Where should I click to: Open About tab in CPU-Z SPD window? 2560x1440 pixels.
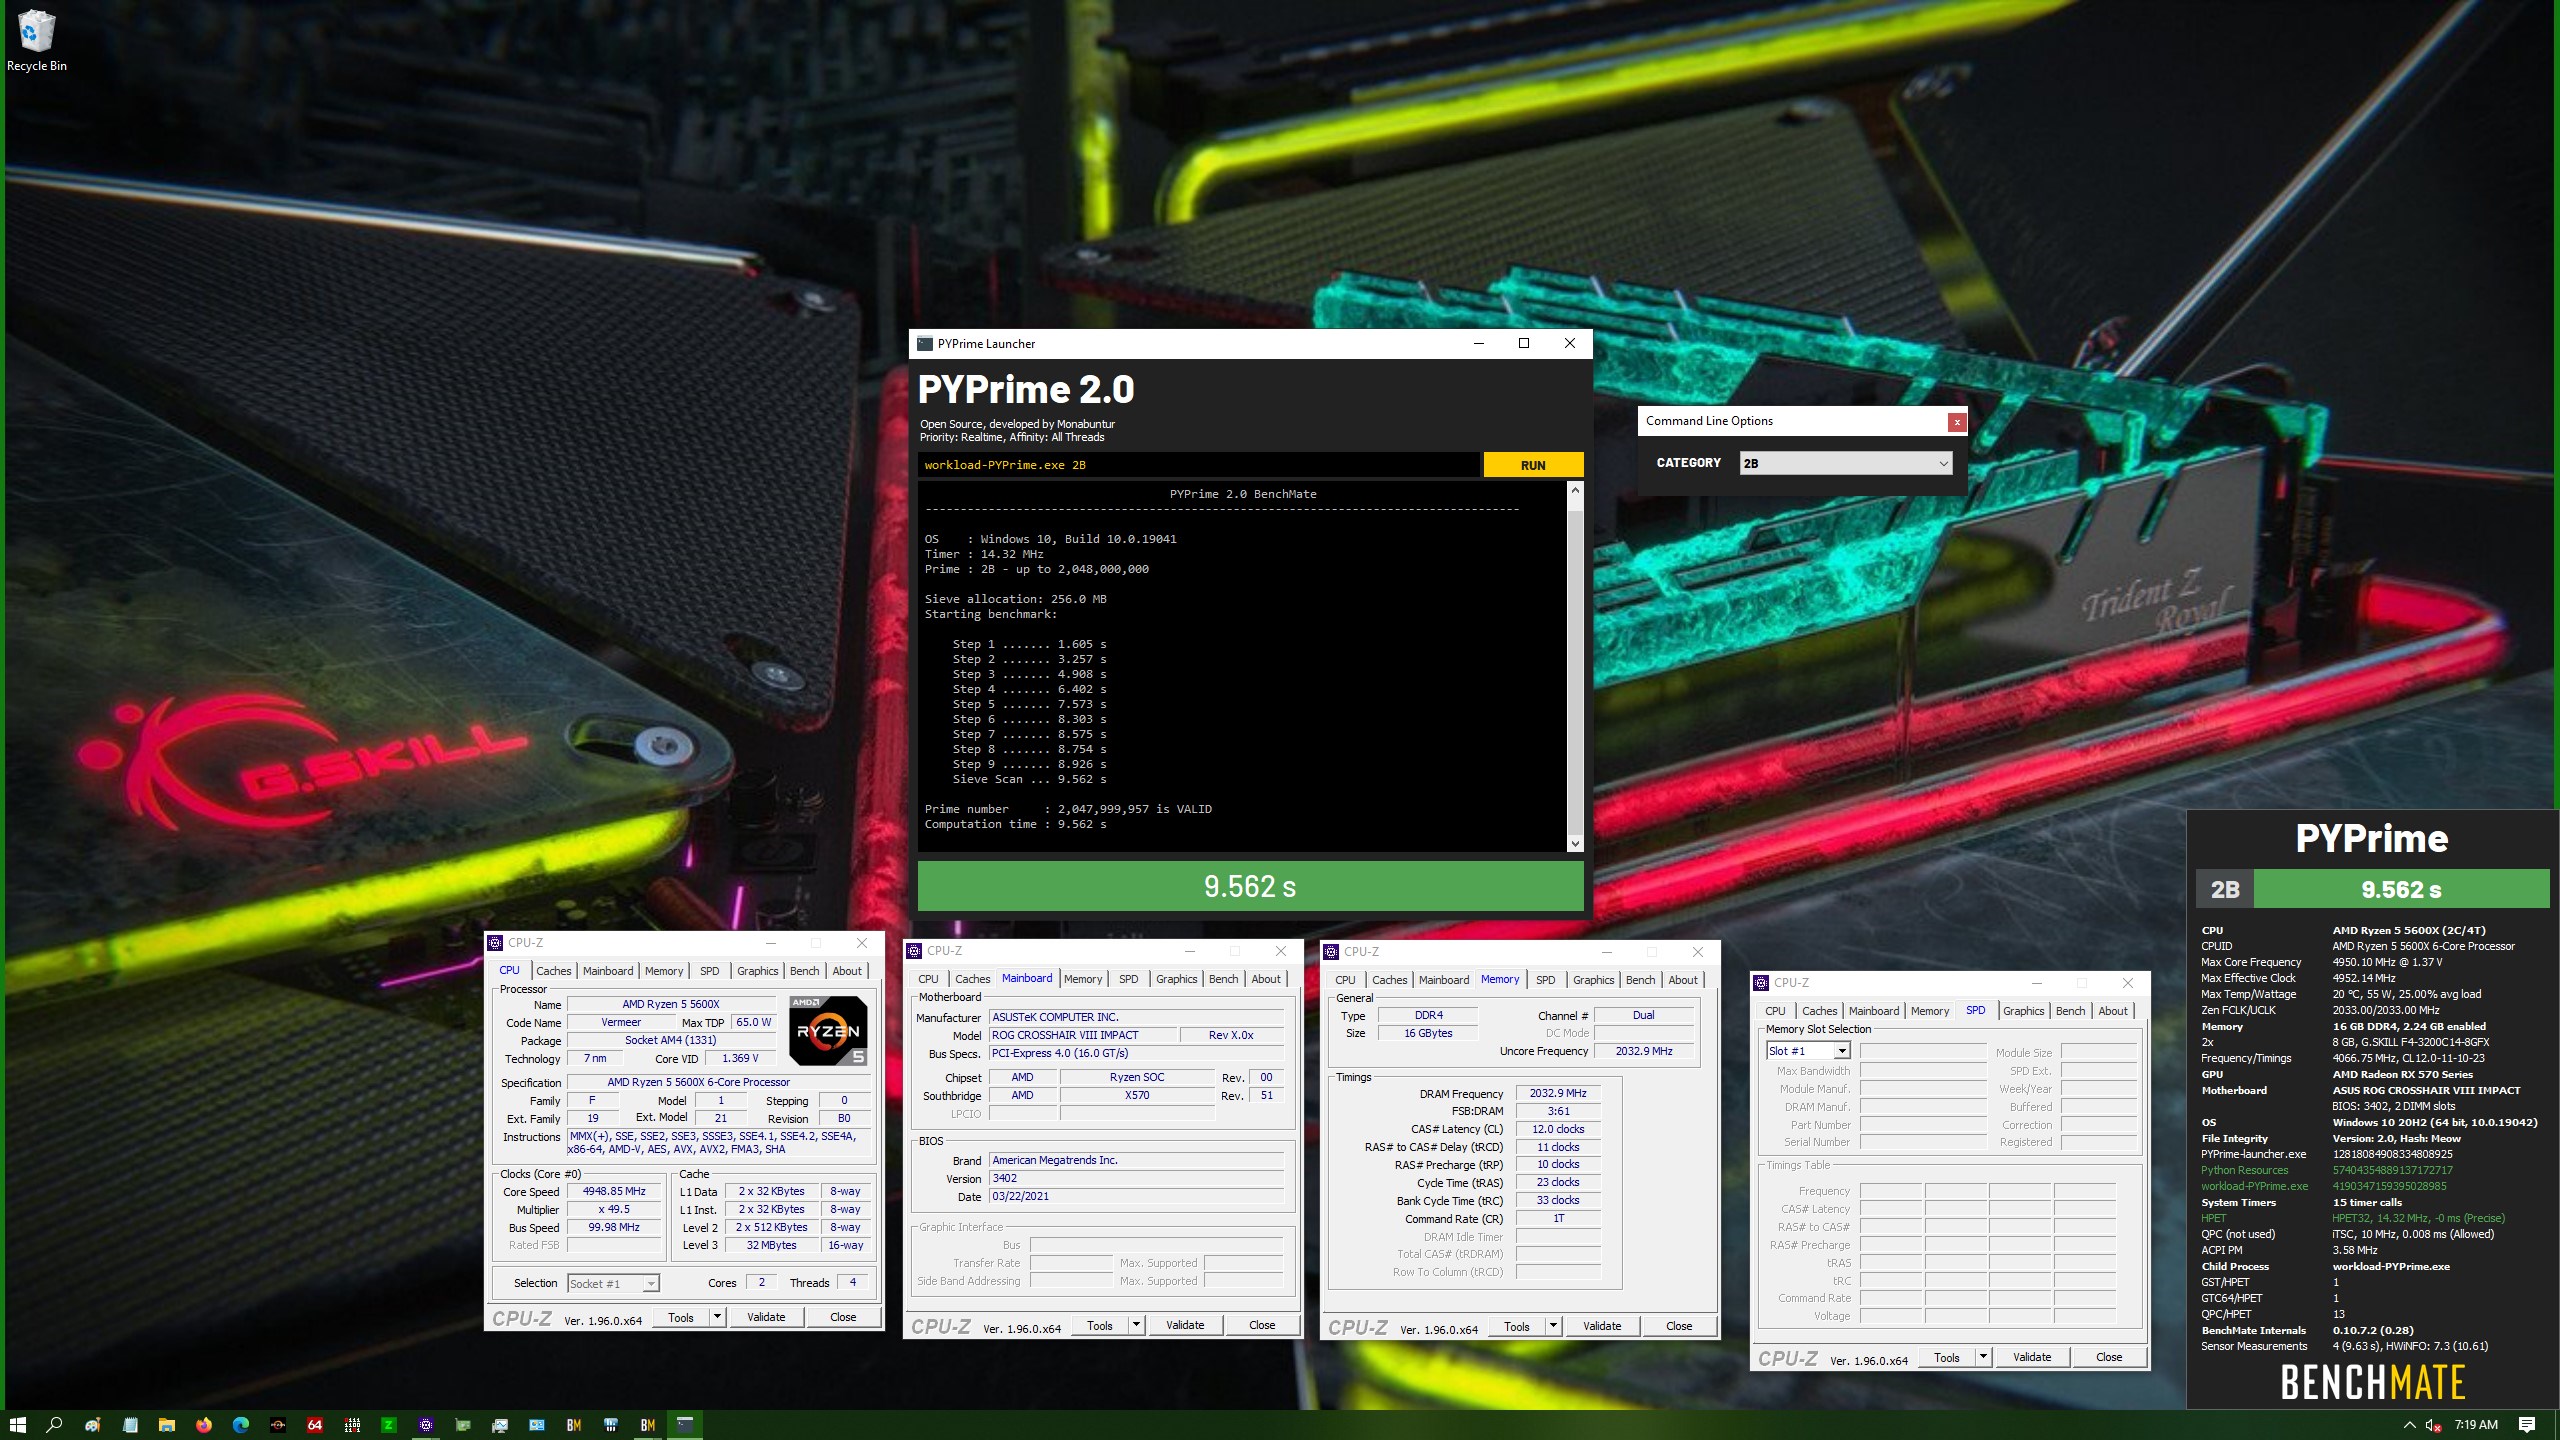(2112, 1011)
